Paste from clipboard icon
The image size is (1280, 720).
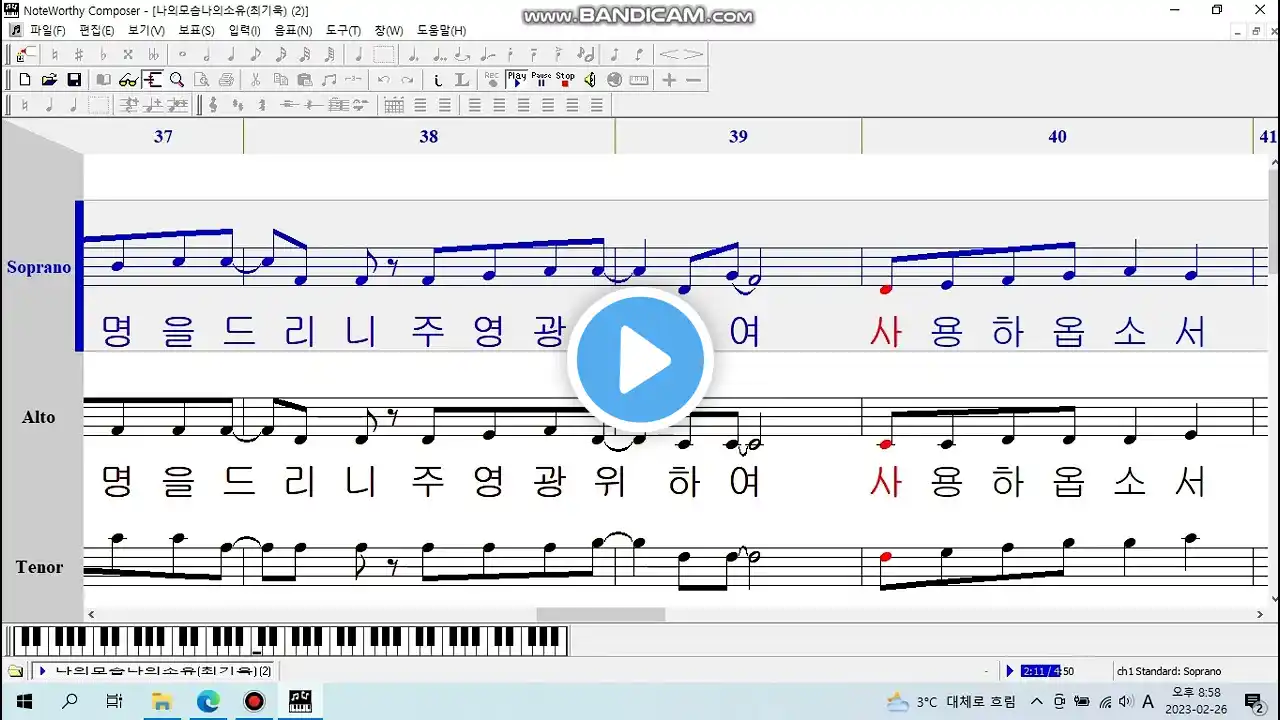304,80
